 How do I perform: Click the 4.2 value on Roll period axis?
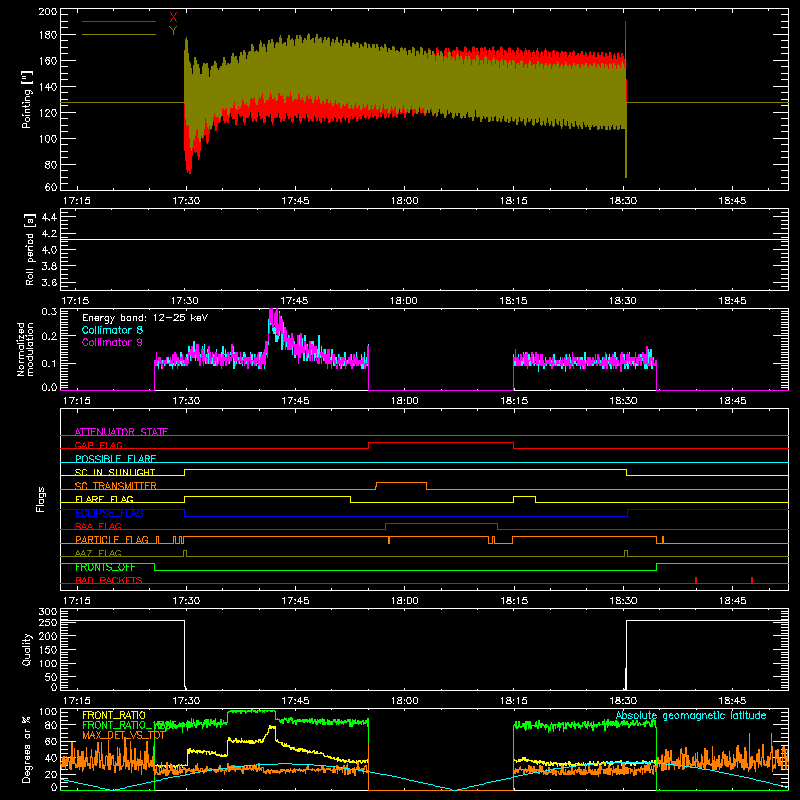click(49, 233)
